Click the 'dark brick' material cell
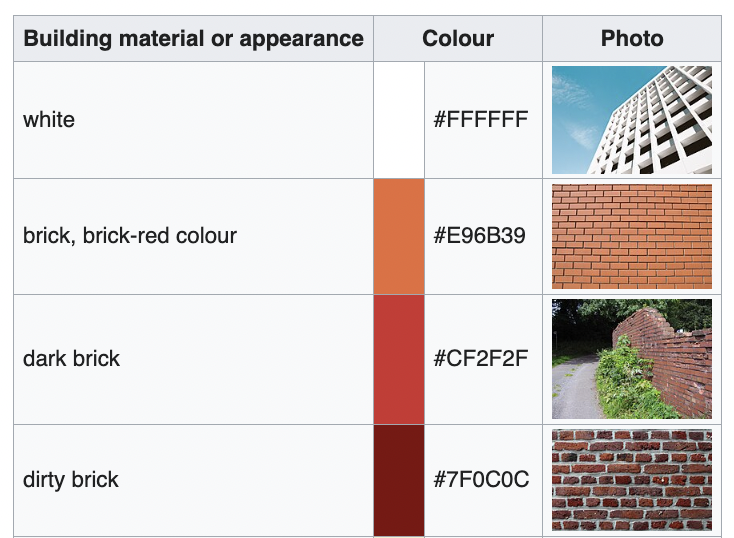Viewport: 734px width, 538px height. click(193, 360)
